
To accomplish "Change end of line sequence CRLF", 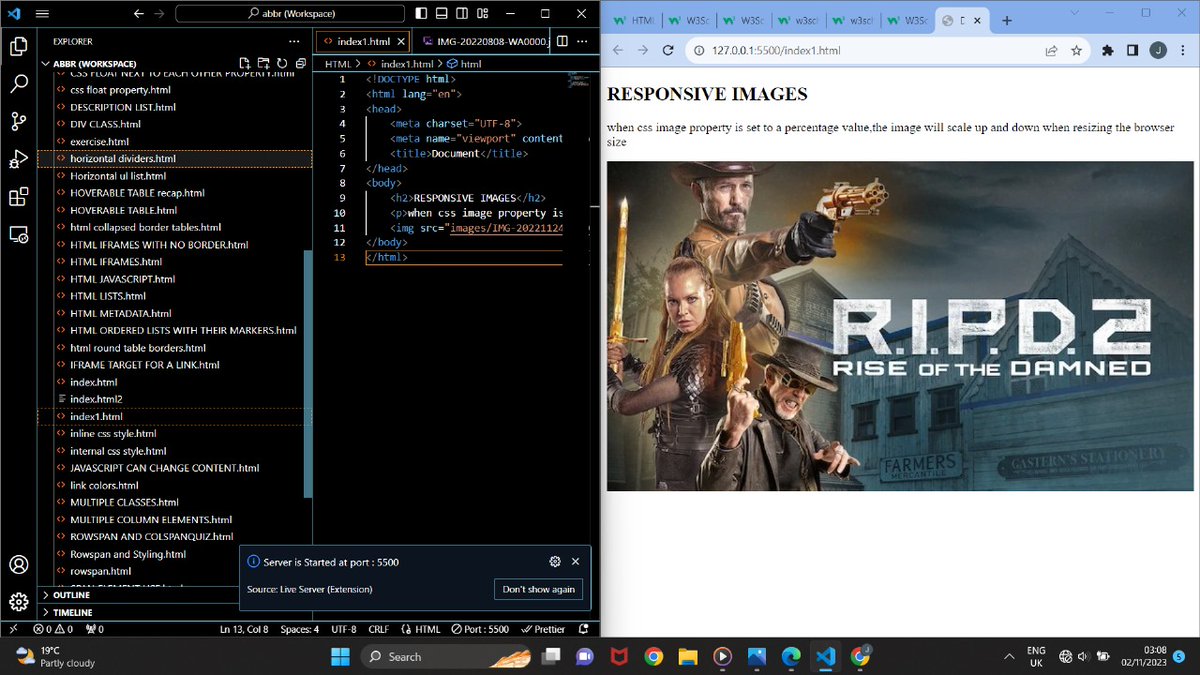I will (x=378, y=629).
